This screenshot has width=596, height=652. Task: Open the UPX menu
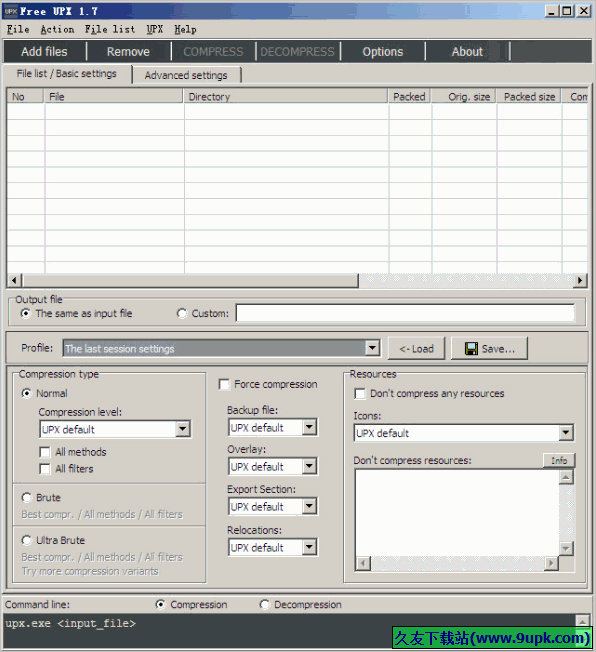pyautogui.click(x=154, y=29)
